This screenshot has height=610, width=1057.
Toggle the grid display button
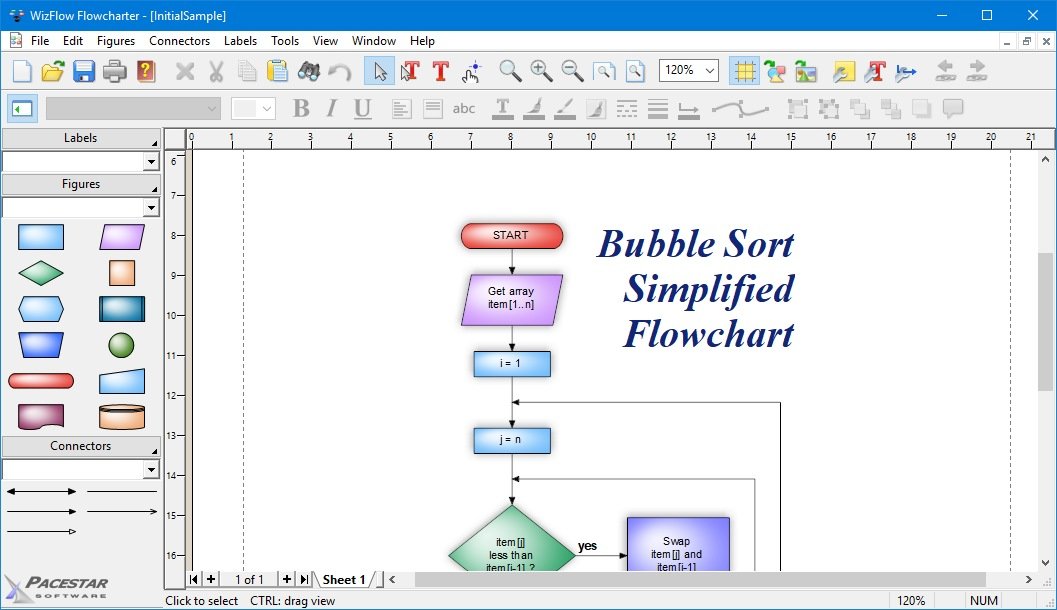[743, 71]
